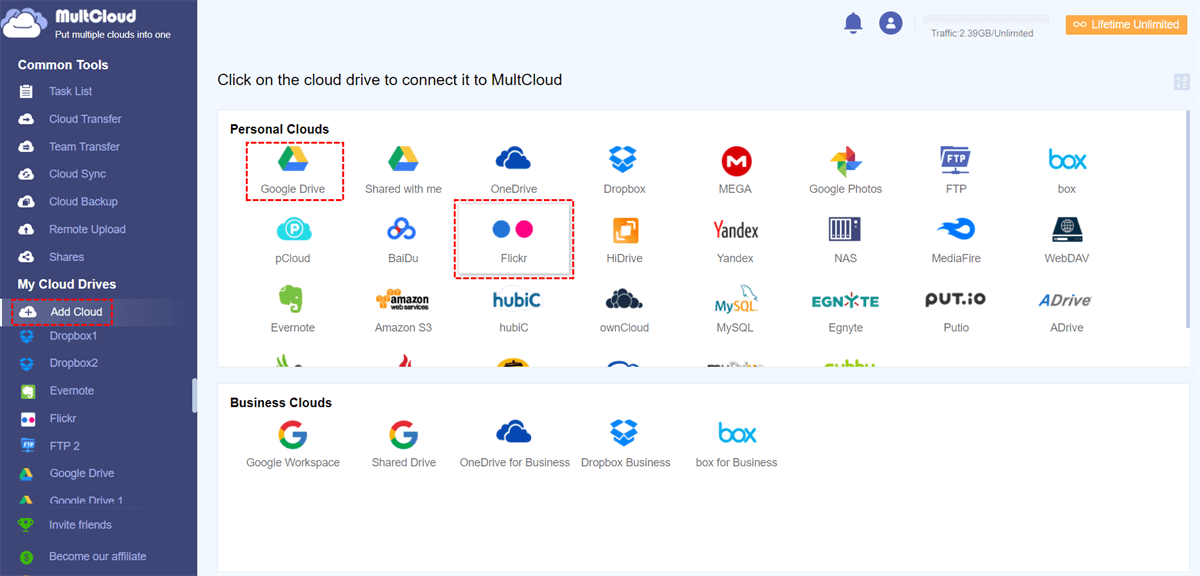Choose Dropbox cloud drive

pyautogui.click(x=624, y=169)
